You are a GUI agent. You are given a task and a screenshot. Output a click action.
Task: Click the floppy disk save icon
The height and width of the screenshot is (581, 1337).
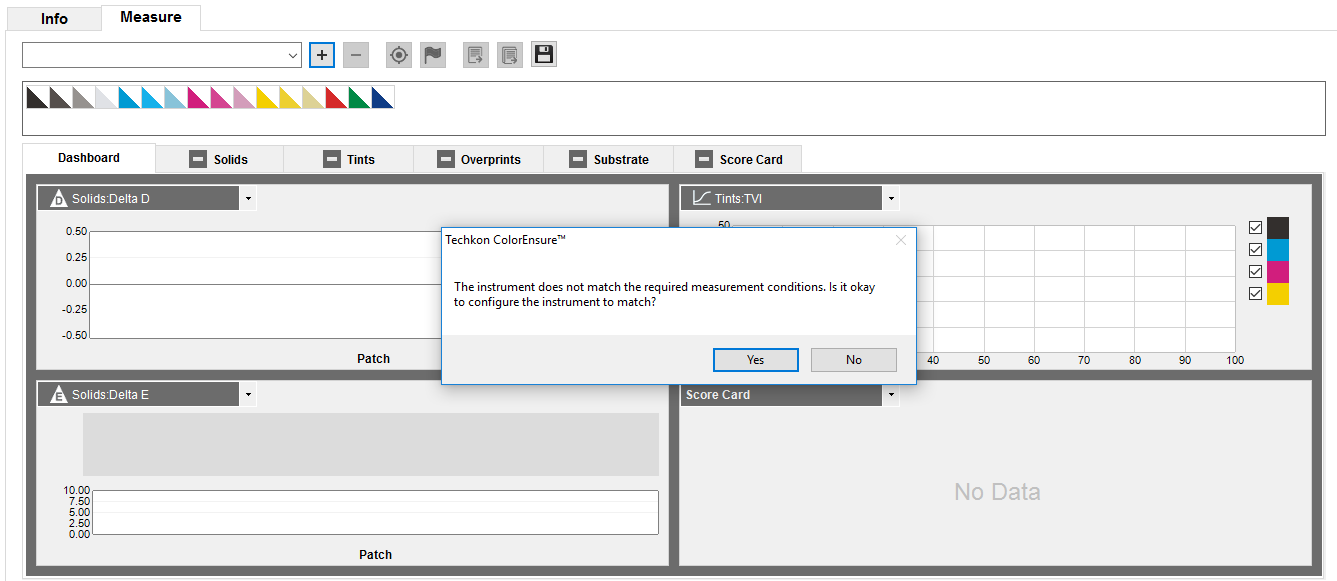[x=544, y=55]
